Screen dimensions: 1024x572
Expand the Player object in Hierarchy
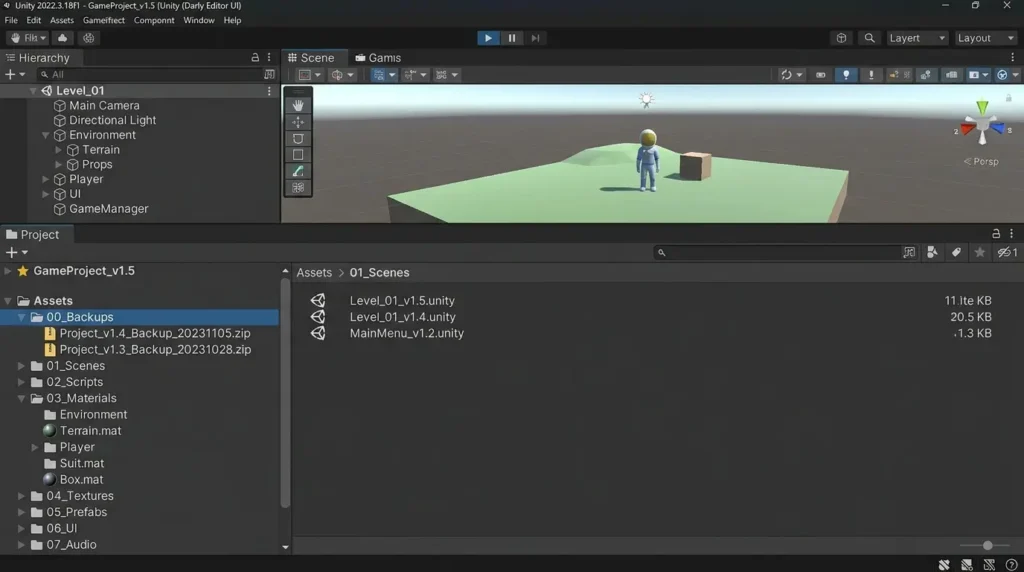[45, 180]
